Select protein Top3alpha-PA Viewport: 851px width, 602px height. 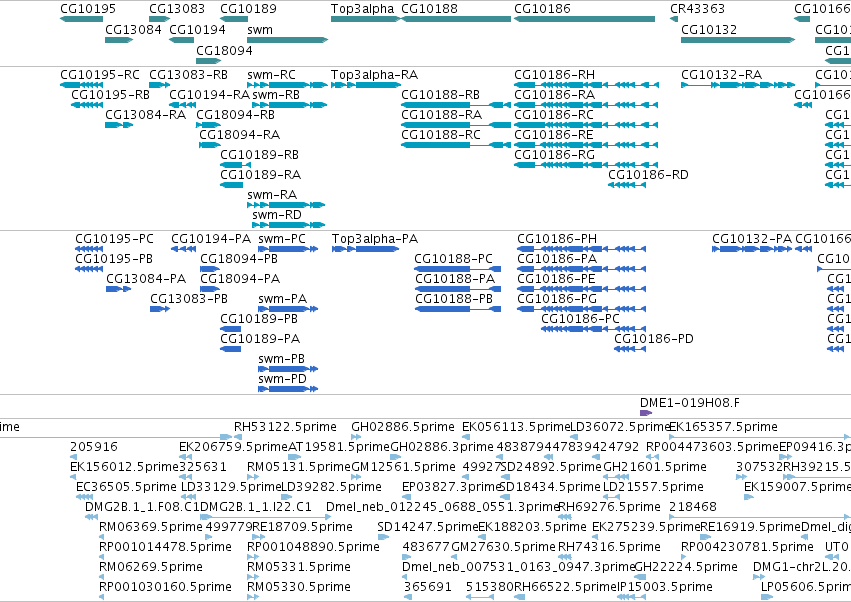(366, 249)
